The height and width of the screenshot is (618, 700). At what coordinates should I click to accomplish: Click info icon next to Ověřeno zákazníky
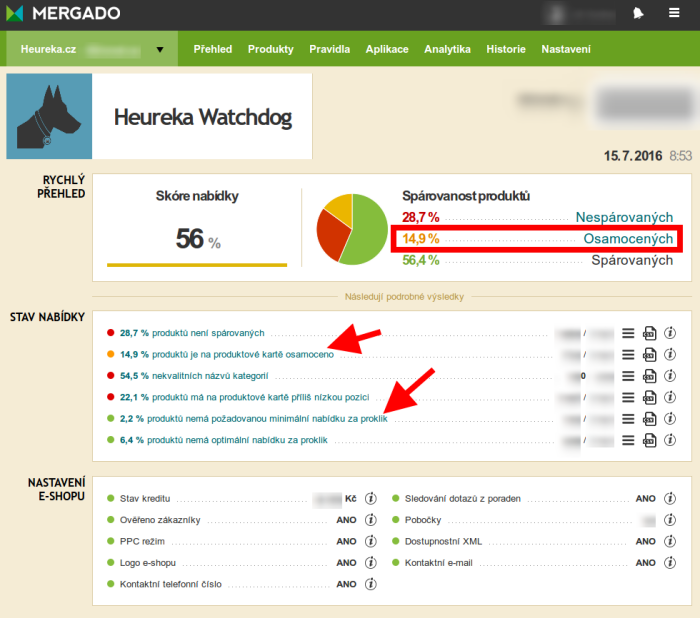371,520
